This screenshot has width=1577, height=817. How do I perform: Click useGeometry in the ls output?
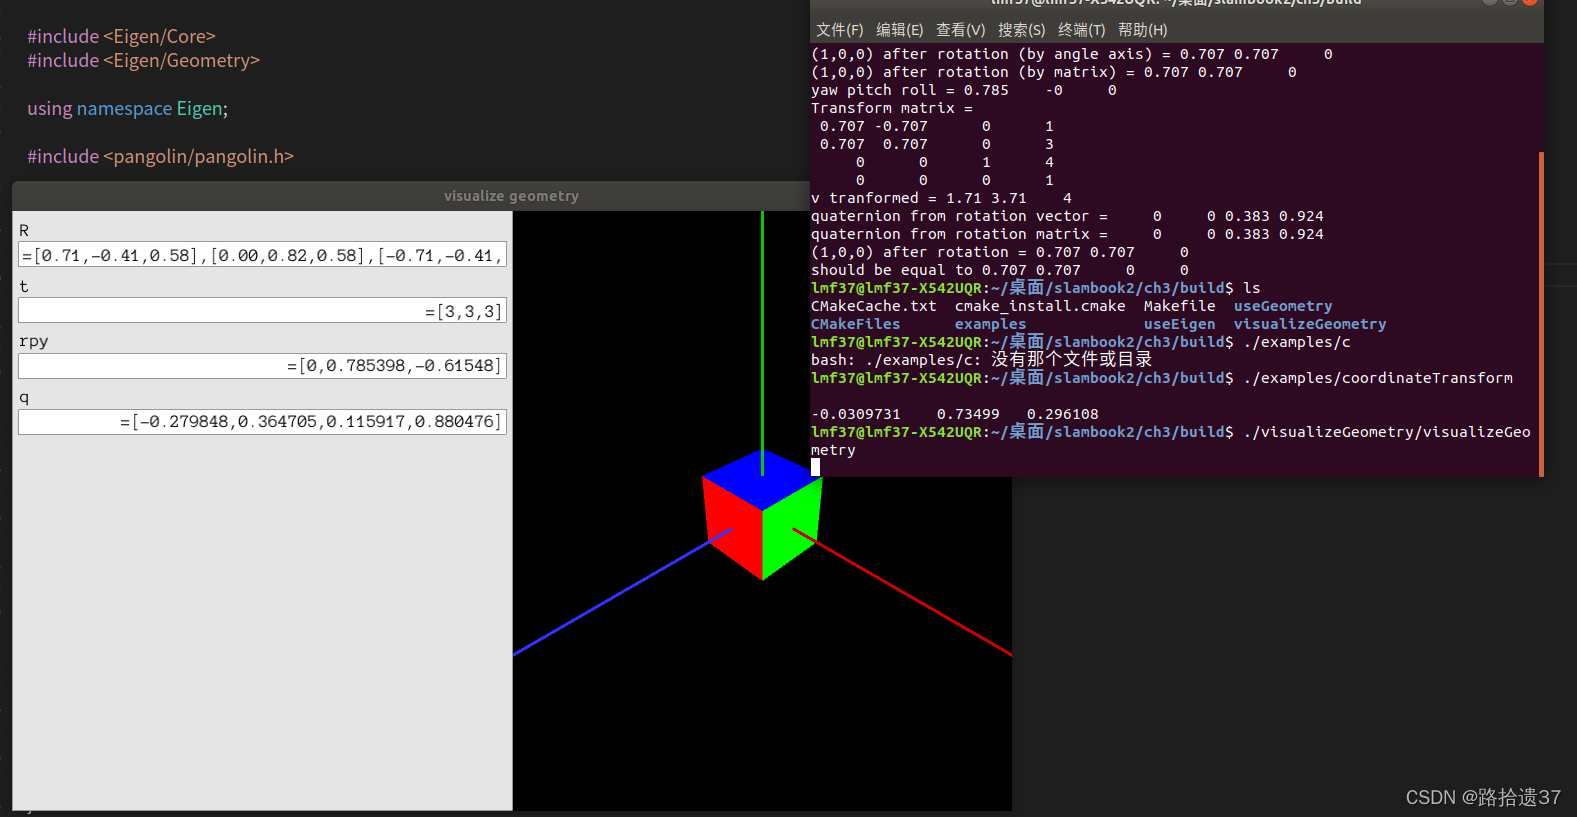click(x=1283, y=306)
